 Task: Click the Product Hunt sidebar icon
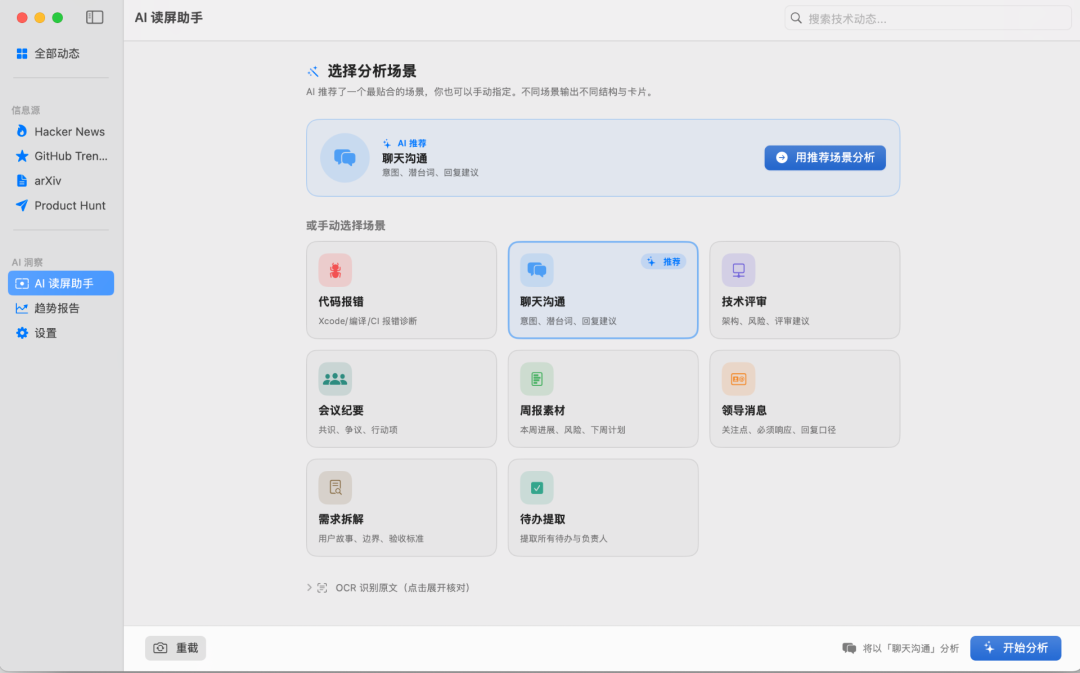click(x=22, y=205)
